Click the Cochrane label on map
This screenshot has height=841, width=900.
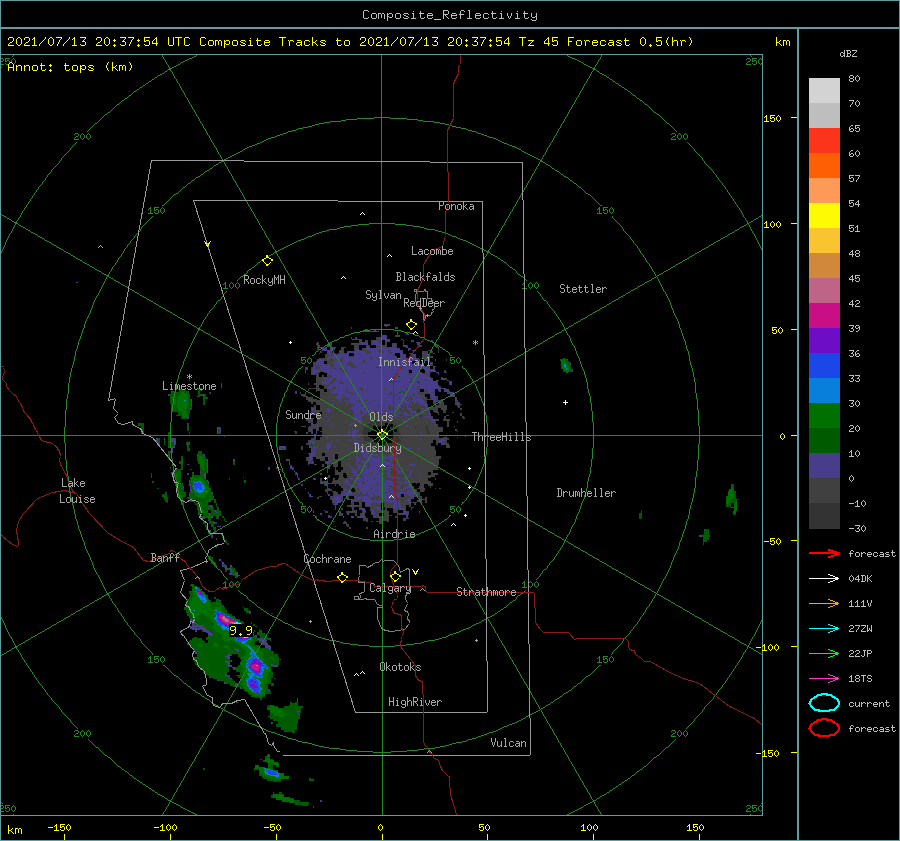pyautogui.click(x=327, y=559)
